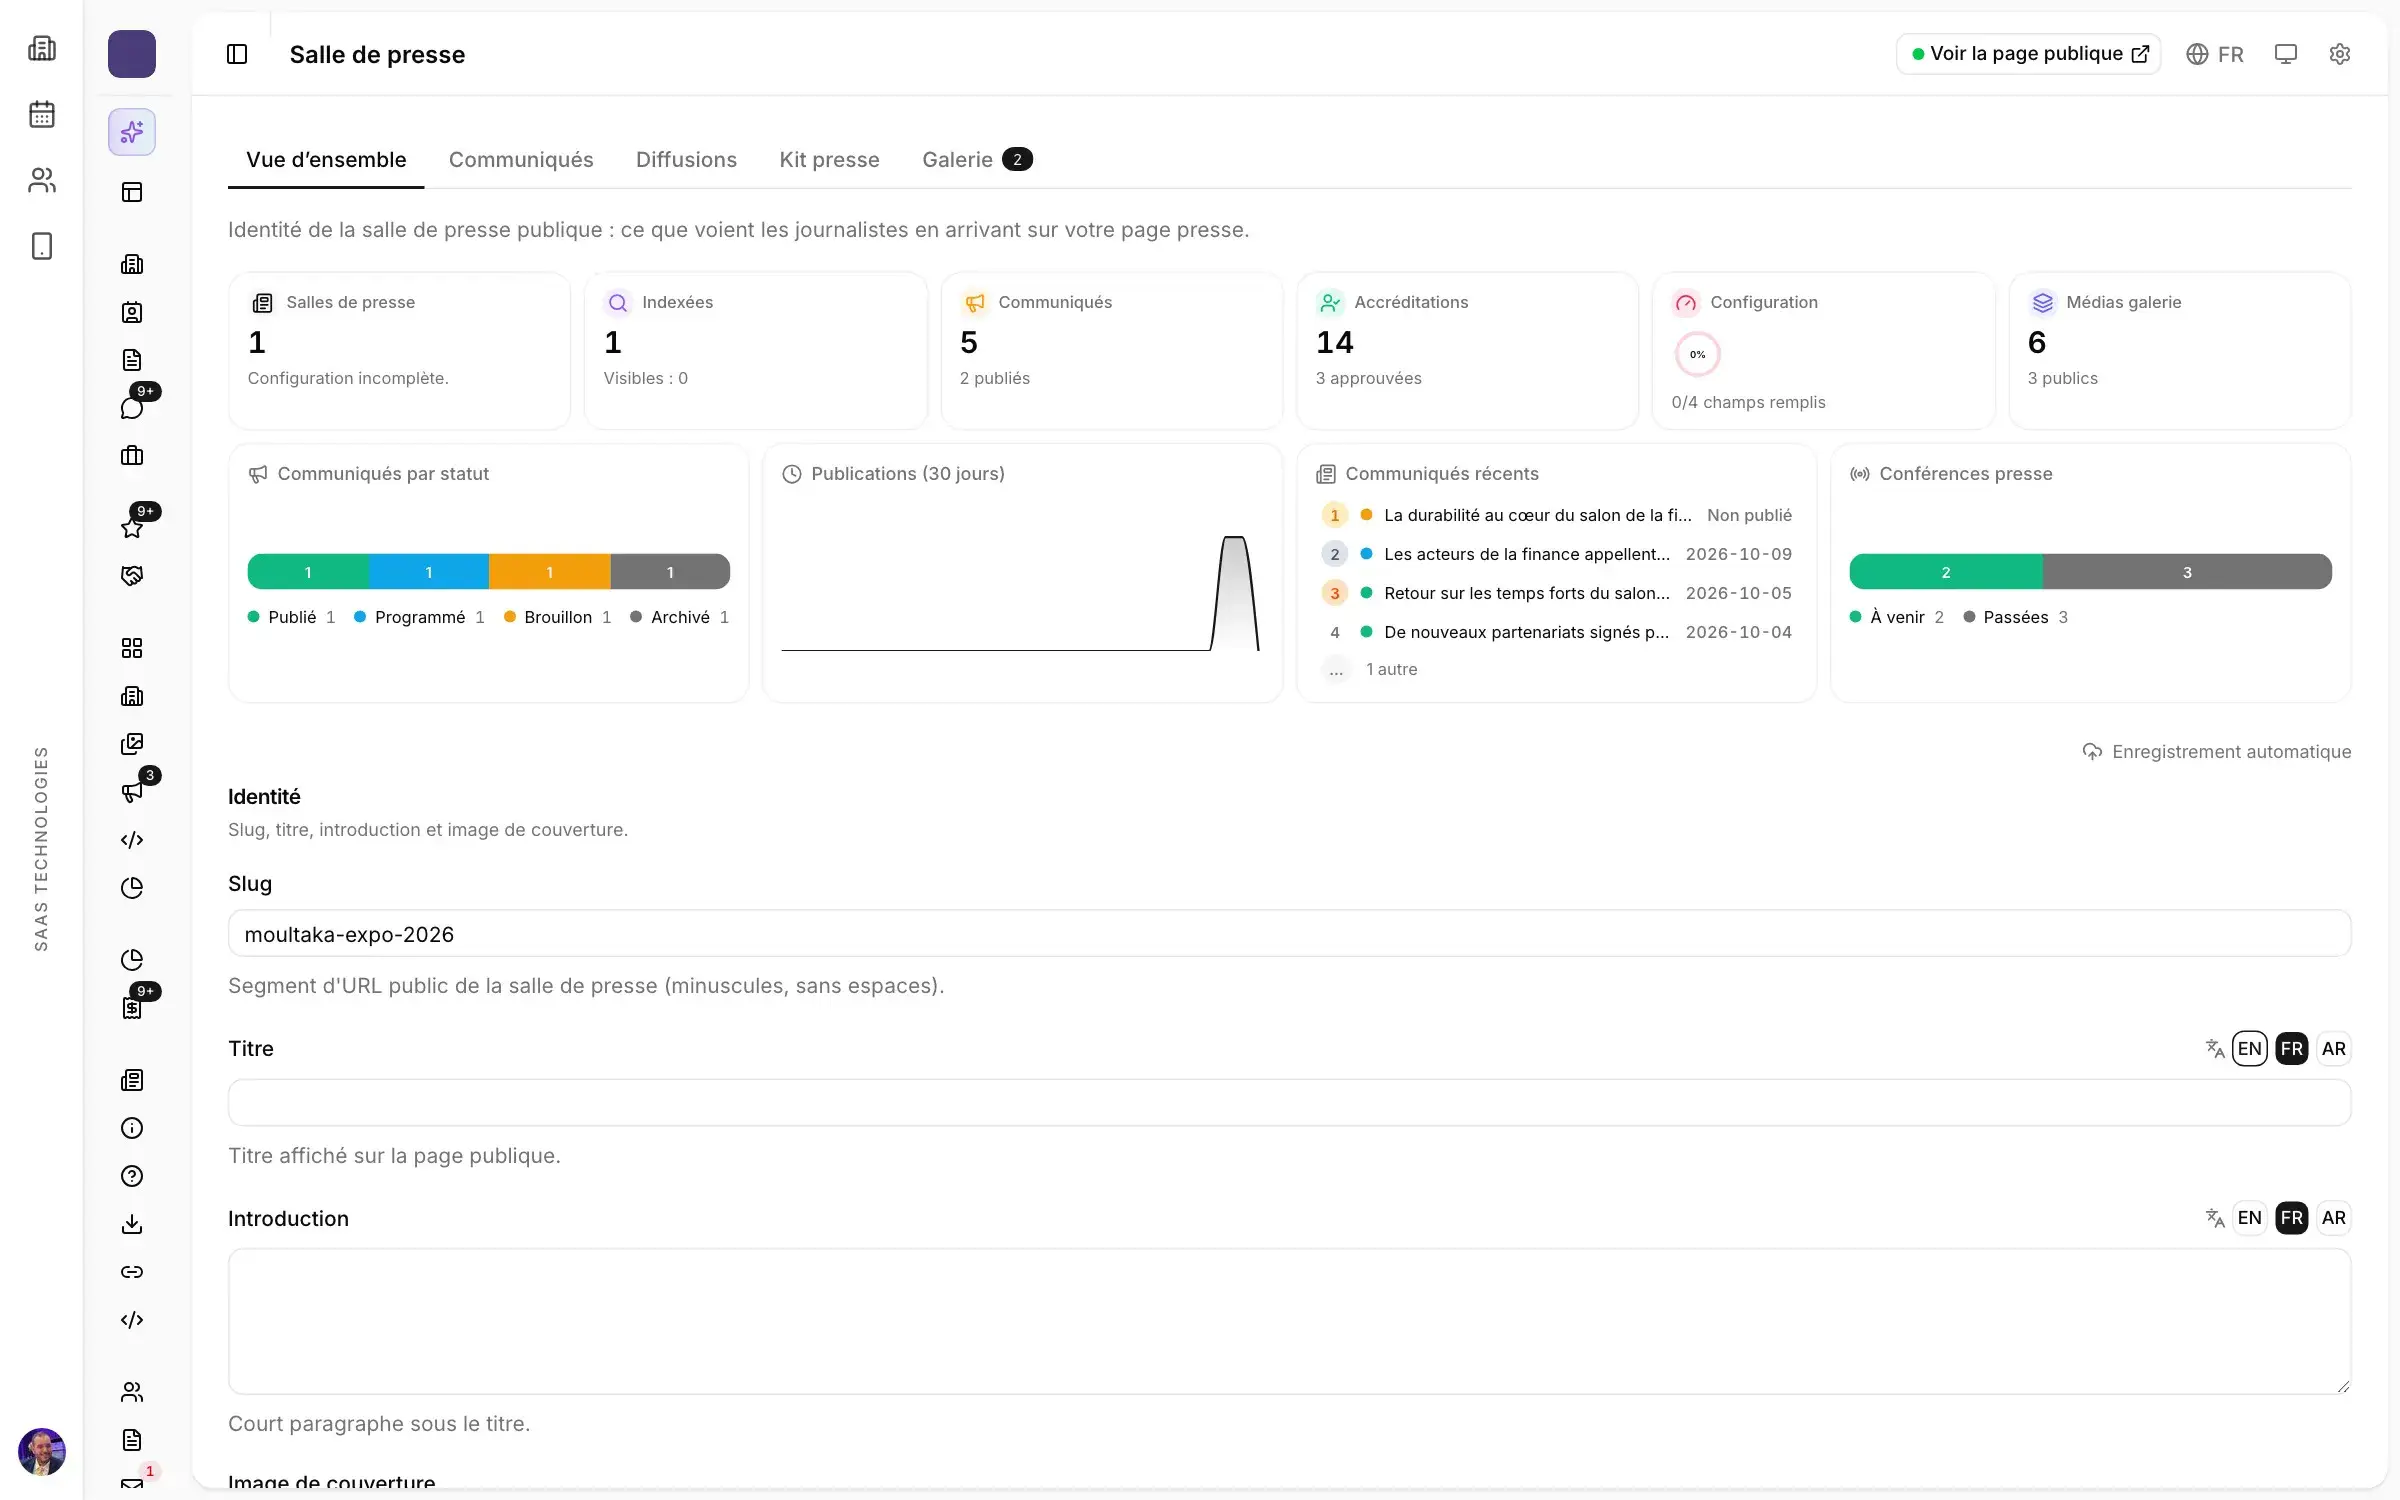Click the star icon with 9+ badge

tap(132, 527)
